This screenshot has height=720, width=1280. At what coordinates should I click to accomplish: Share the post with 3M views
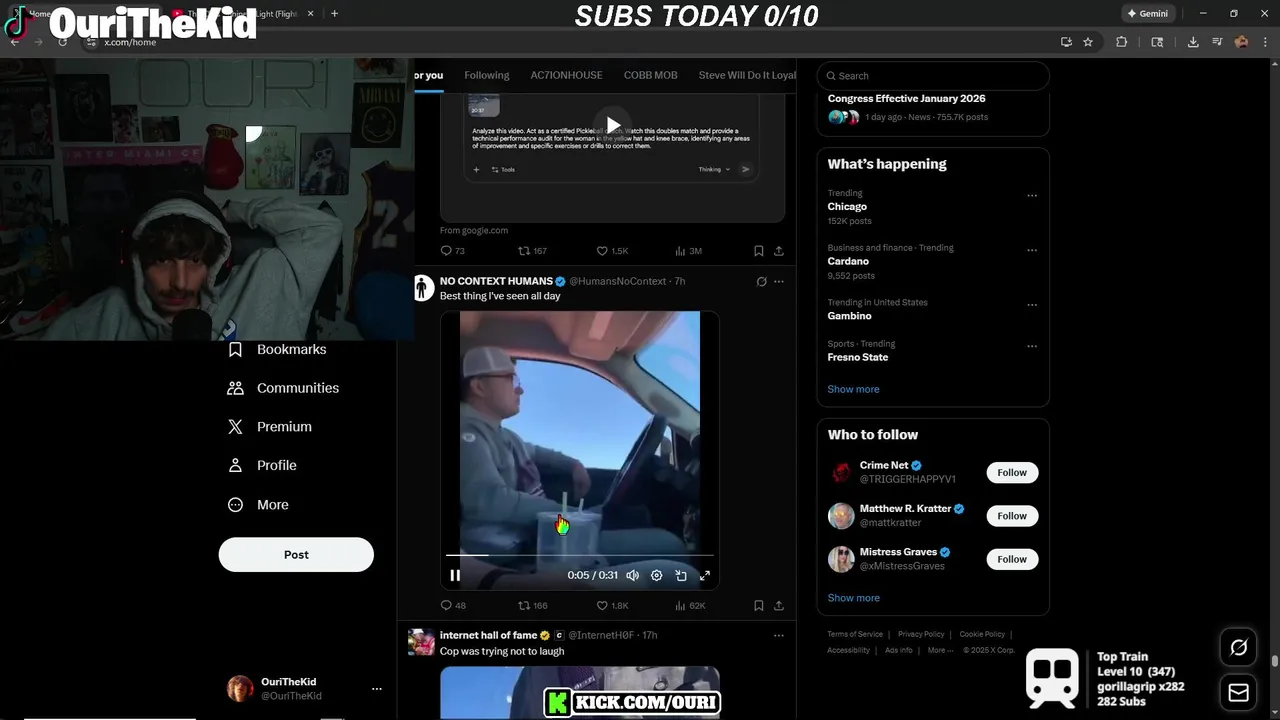[x=779, y=251]
